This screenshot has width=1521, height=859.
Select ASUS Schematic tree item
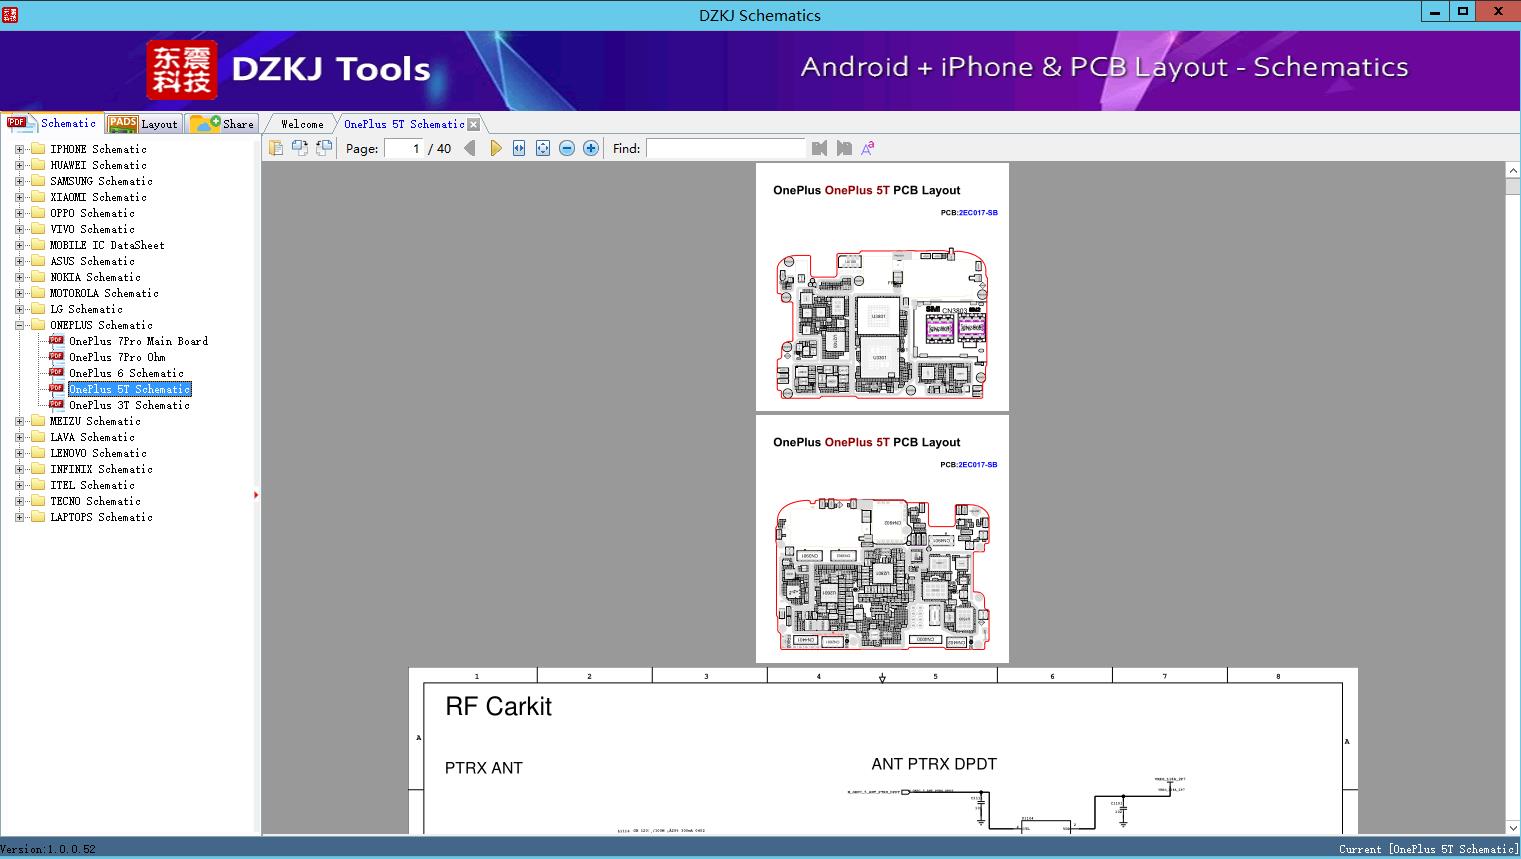click(x=92, y=261)
